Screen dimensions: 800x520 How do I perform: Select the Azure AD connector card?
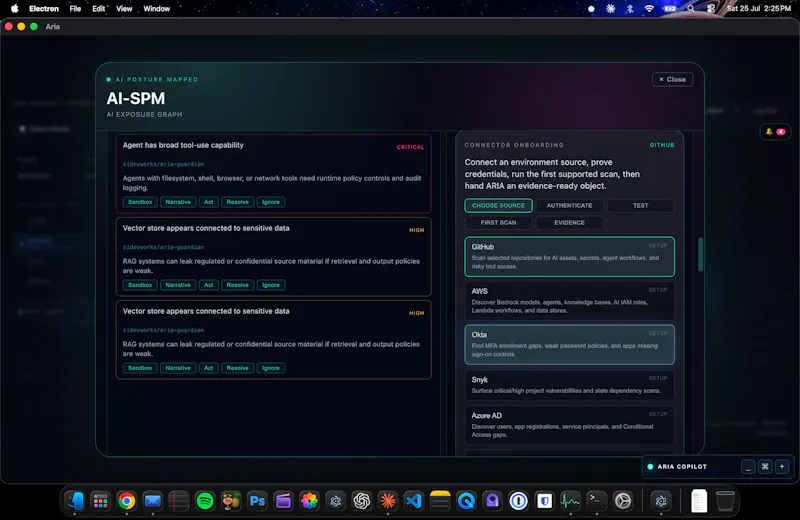coord(569,425)
